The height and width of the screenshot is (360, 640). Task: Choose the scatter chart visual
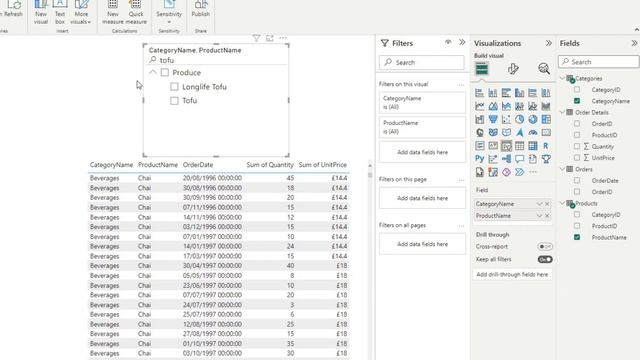point(506,119)
